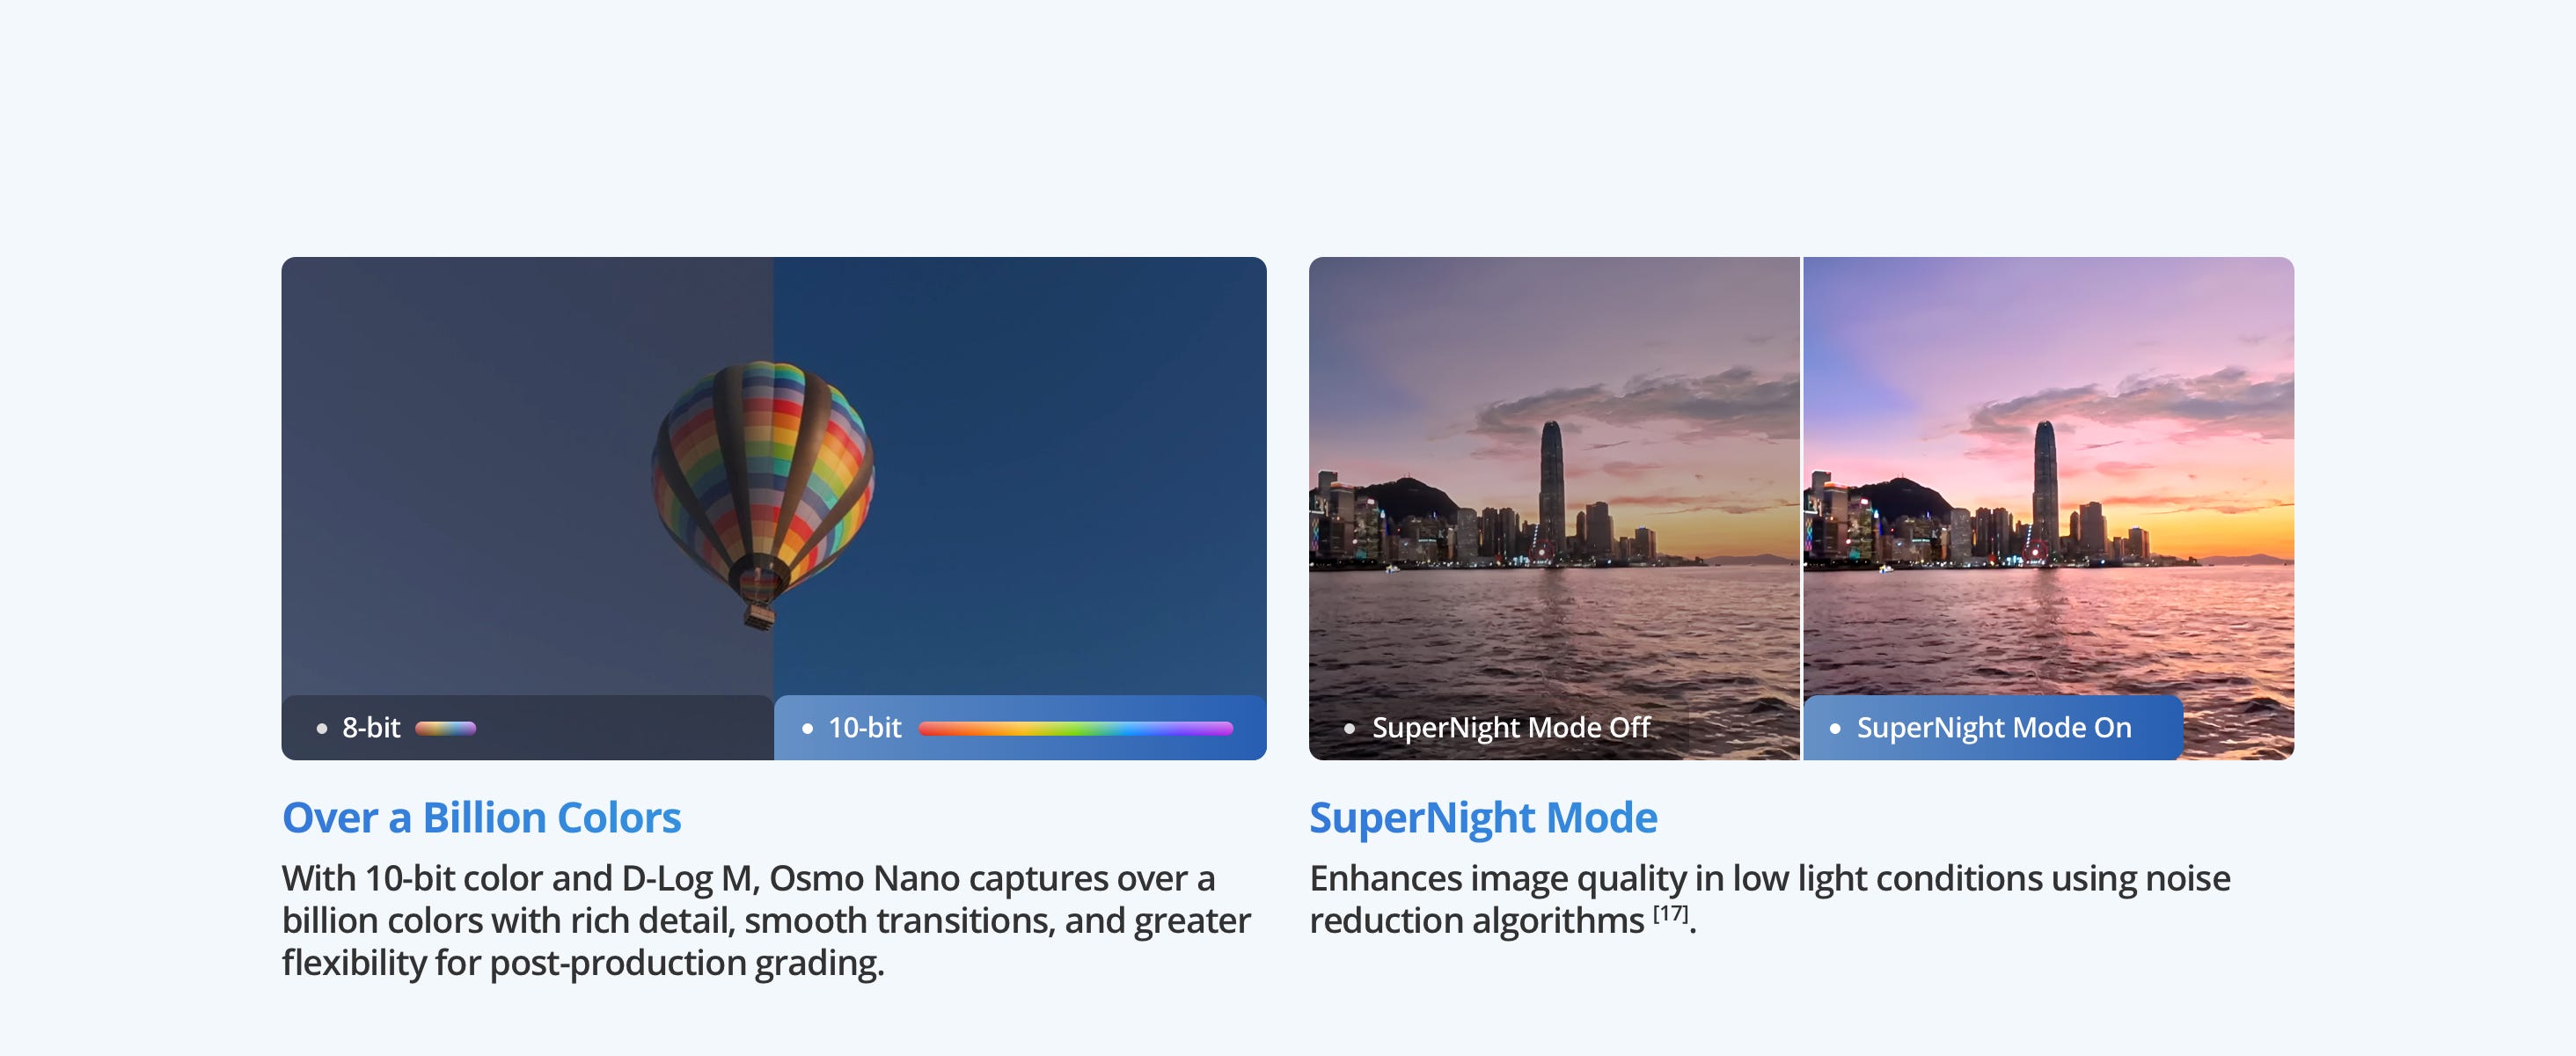Viewport: 2576px width, 1056px height.
Task: Switch to SuperNight Mode On label
Action: (x=1994, y=728)
